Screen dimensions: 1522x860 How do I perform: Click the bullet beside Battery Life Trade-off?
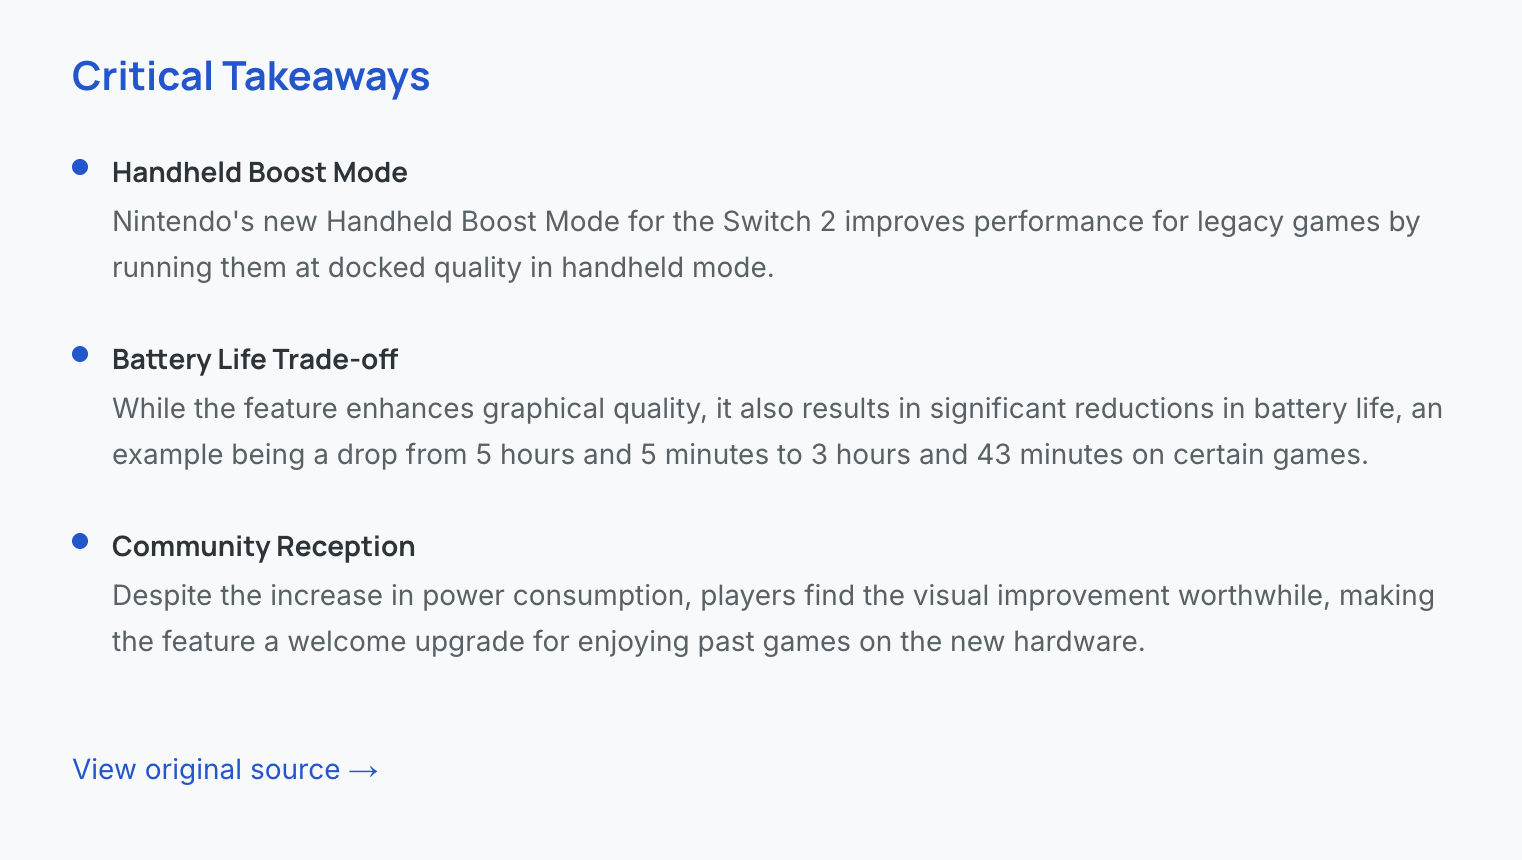[x=80, y=355]
